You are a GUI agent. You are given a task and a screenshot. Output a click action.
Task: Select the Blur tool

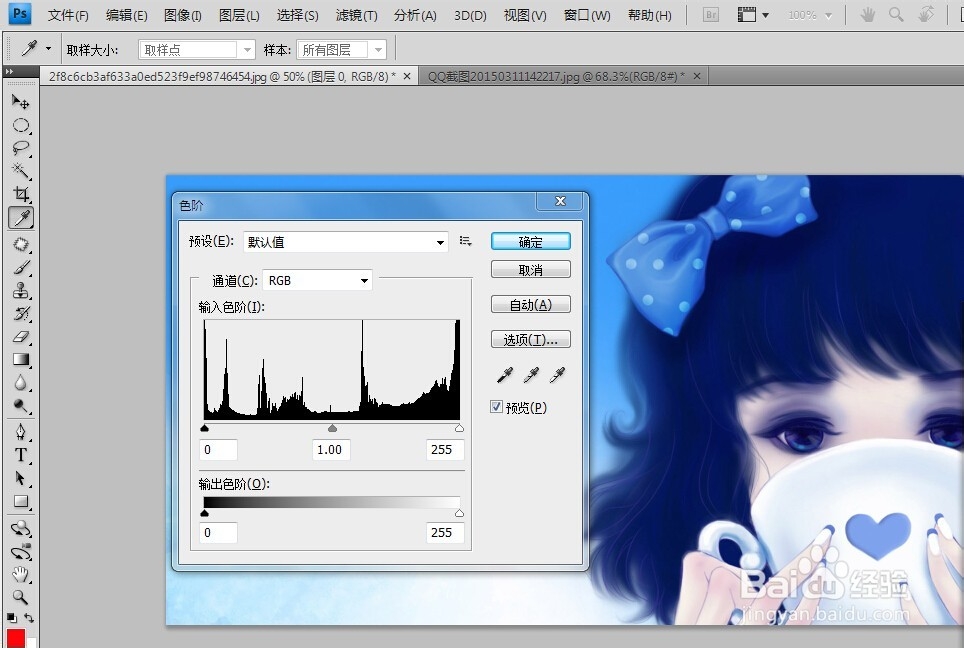coord(20,383)
